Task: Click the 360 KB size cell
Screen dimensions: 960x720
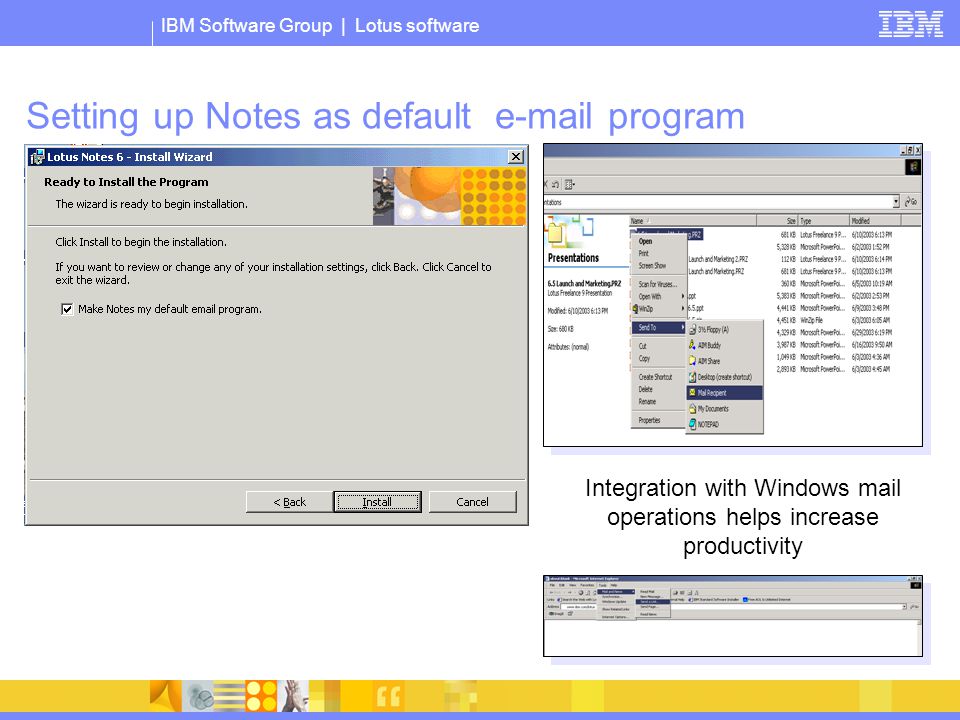Action: (788, 283)
